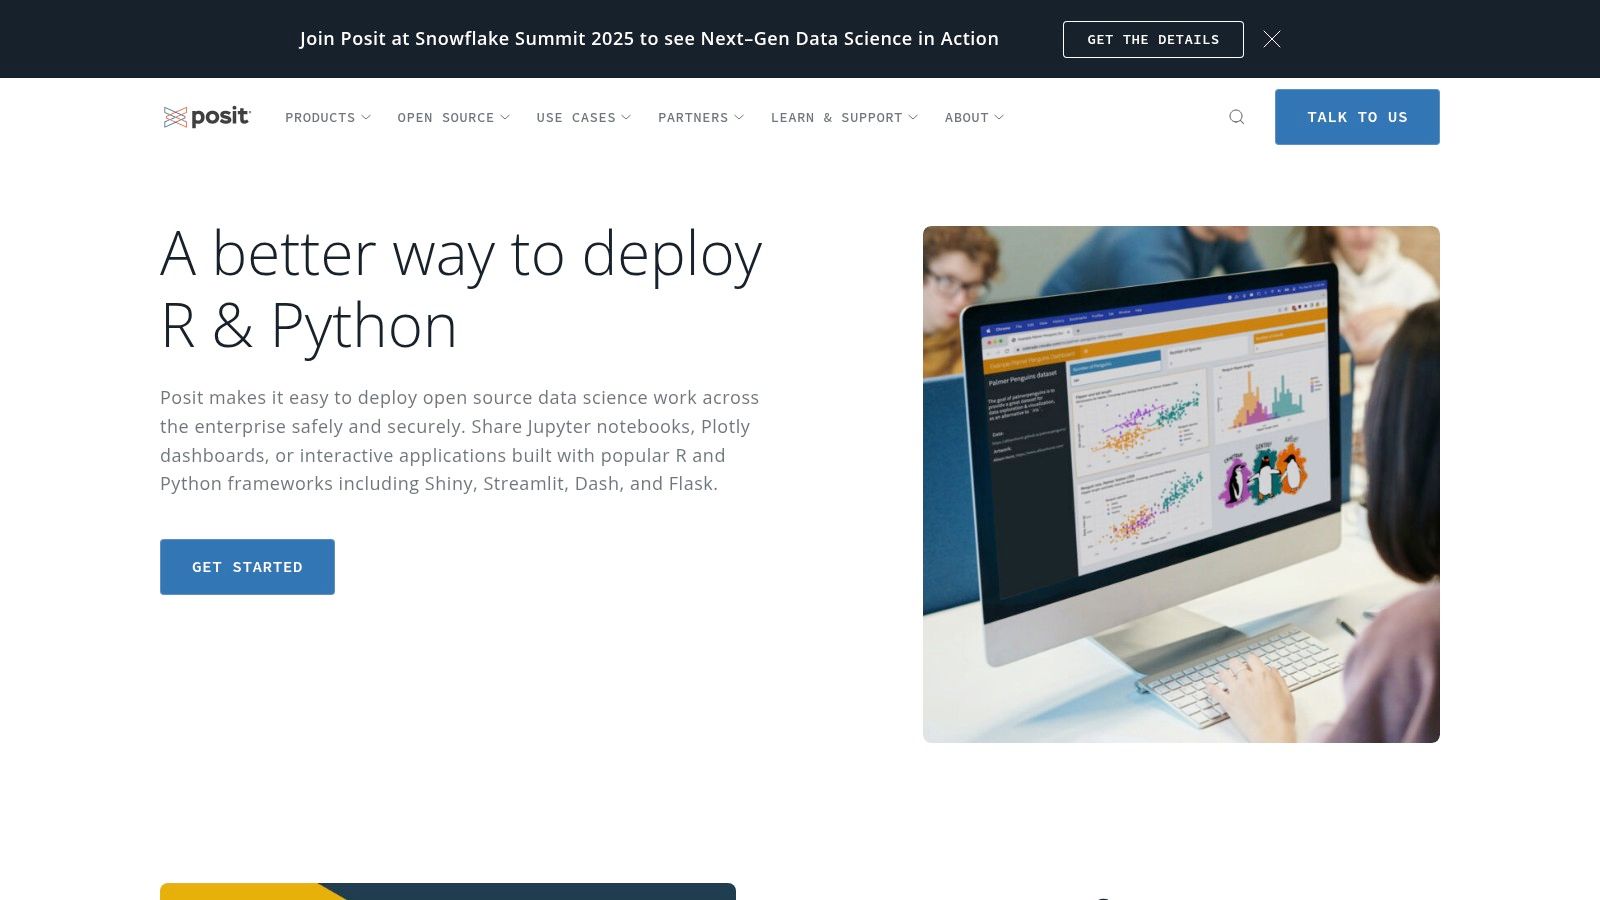Click the paragraph starting 'Posit makes it easy'

460,441
